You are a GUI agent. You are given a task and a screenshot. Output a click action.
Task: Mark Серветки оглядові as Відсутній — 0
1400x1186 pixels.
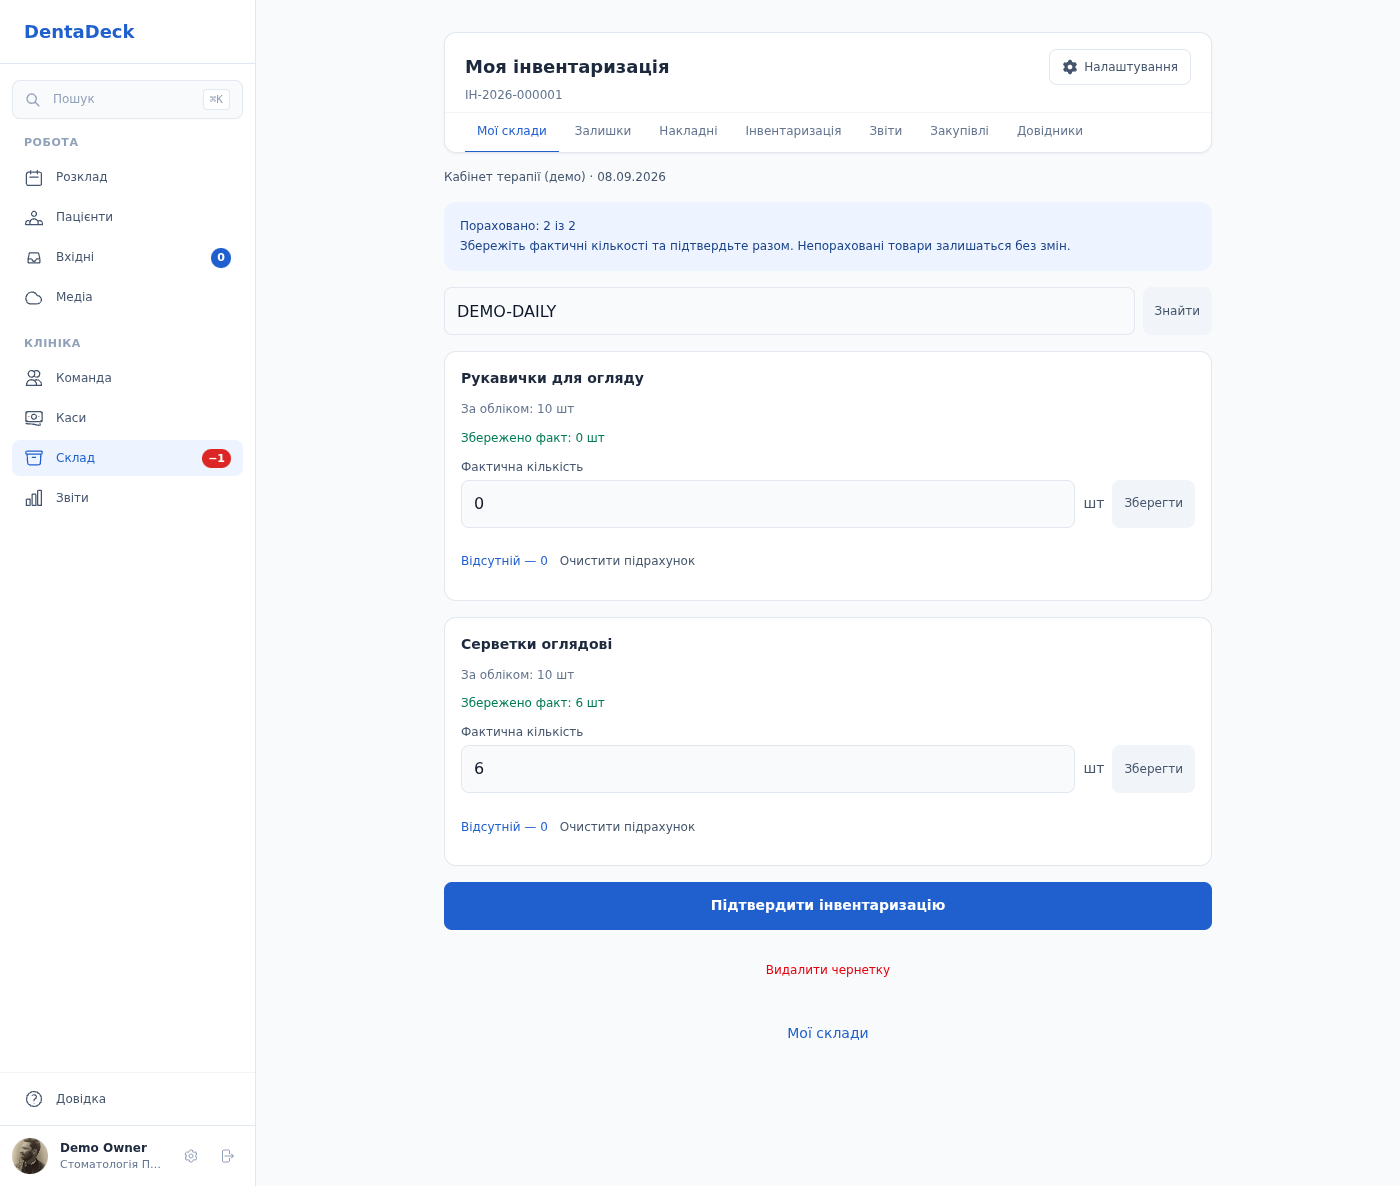click(504, 827)
